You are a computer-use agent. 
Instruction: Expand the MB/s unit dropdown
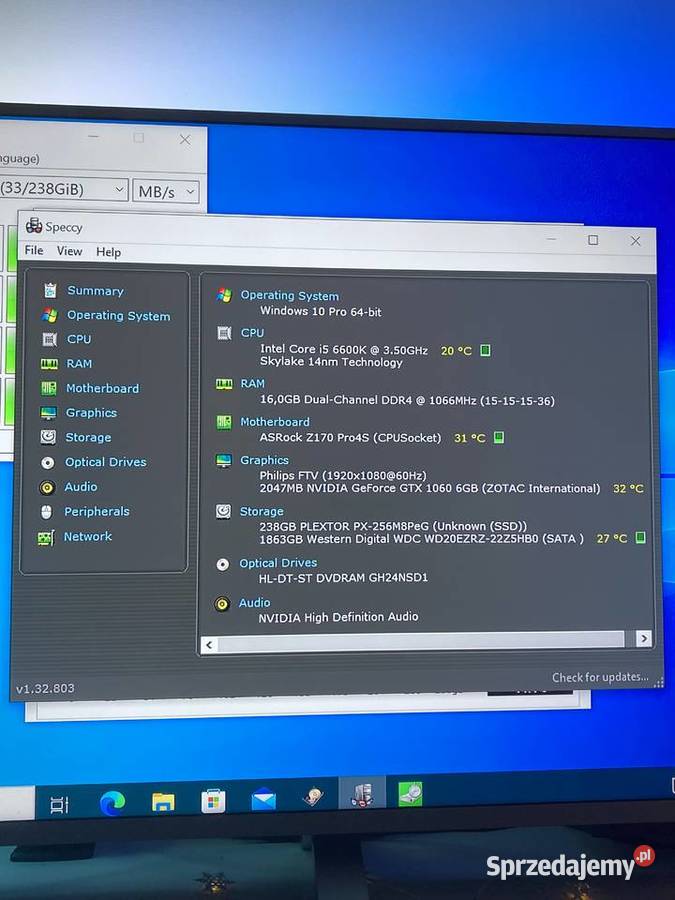[x=166, y=191]
